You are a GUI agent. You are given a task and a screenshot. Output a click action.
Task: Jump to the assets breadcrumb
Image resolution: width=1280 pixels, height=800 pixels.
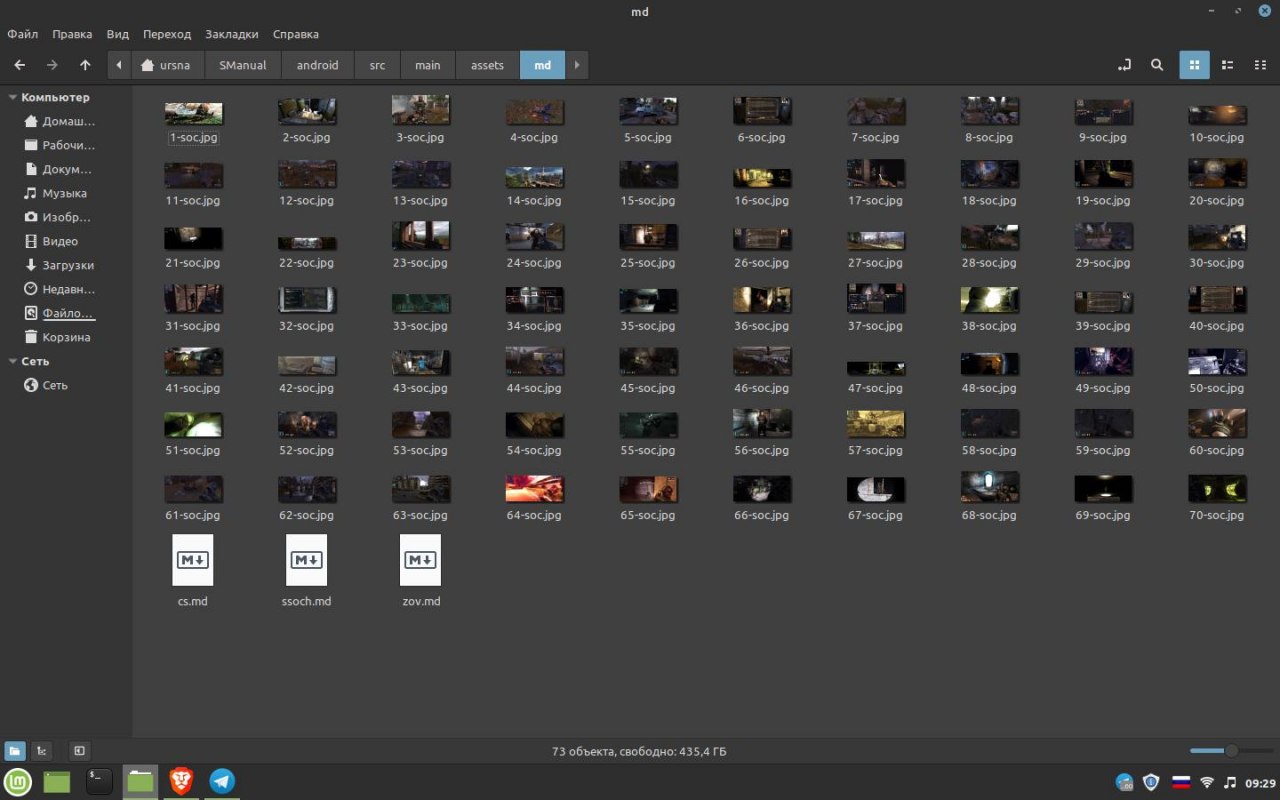(x=488, y=65)
